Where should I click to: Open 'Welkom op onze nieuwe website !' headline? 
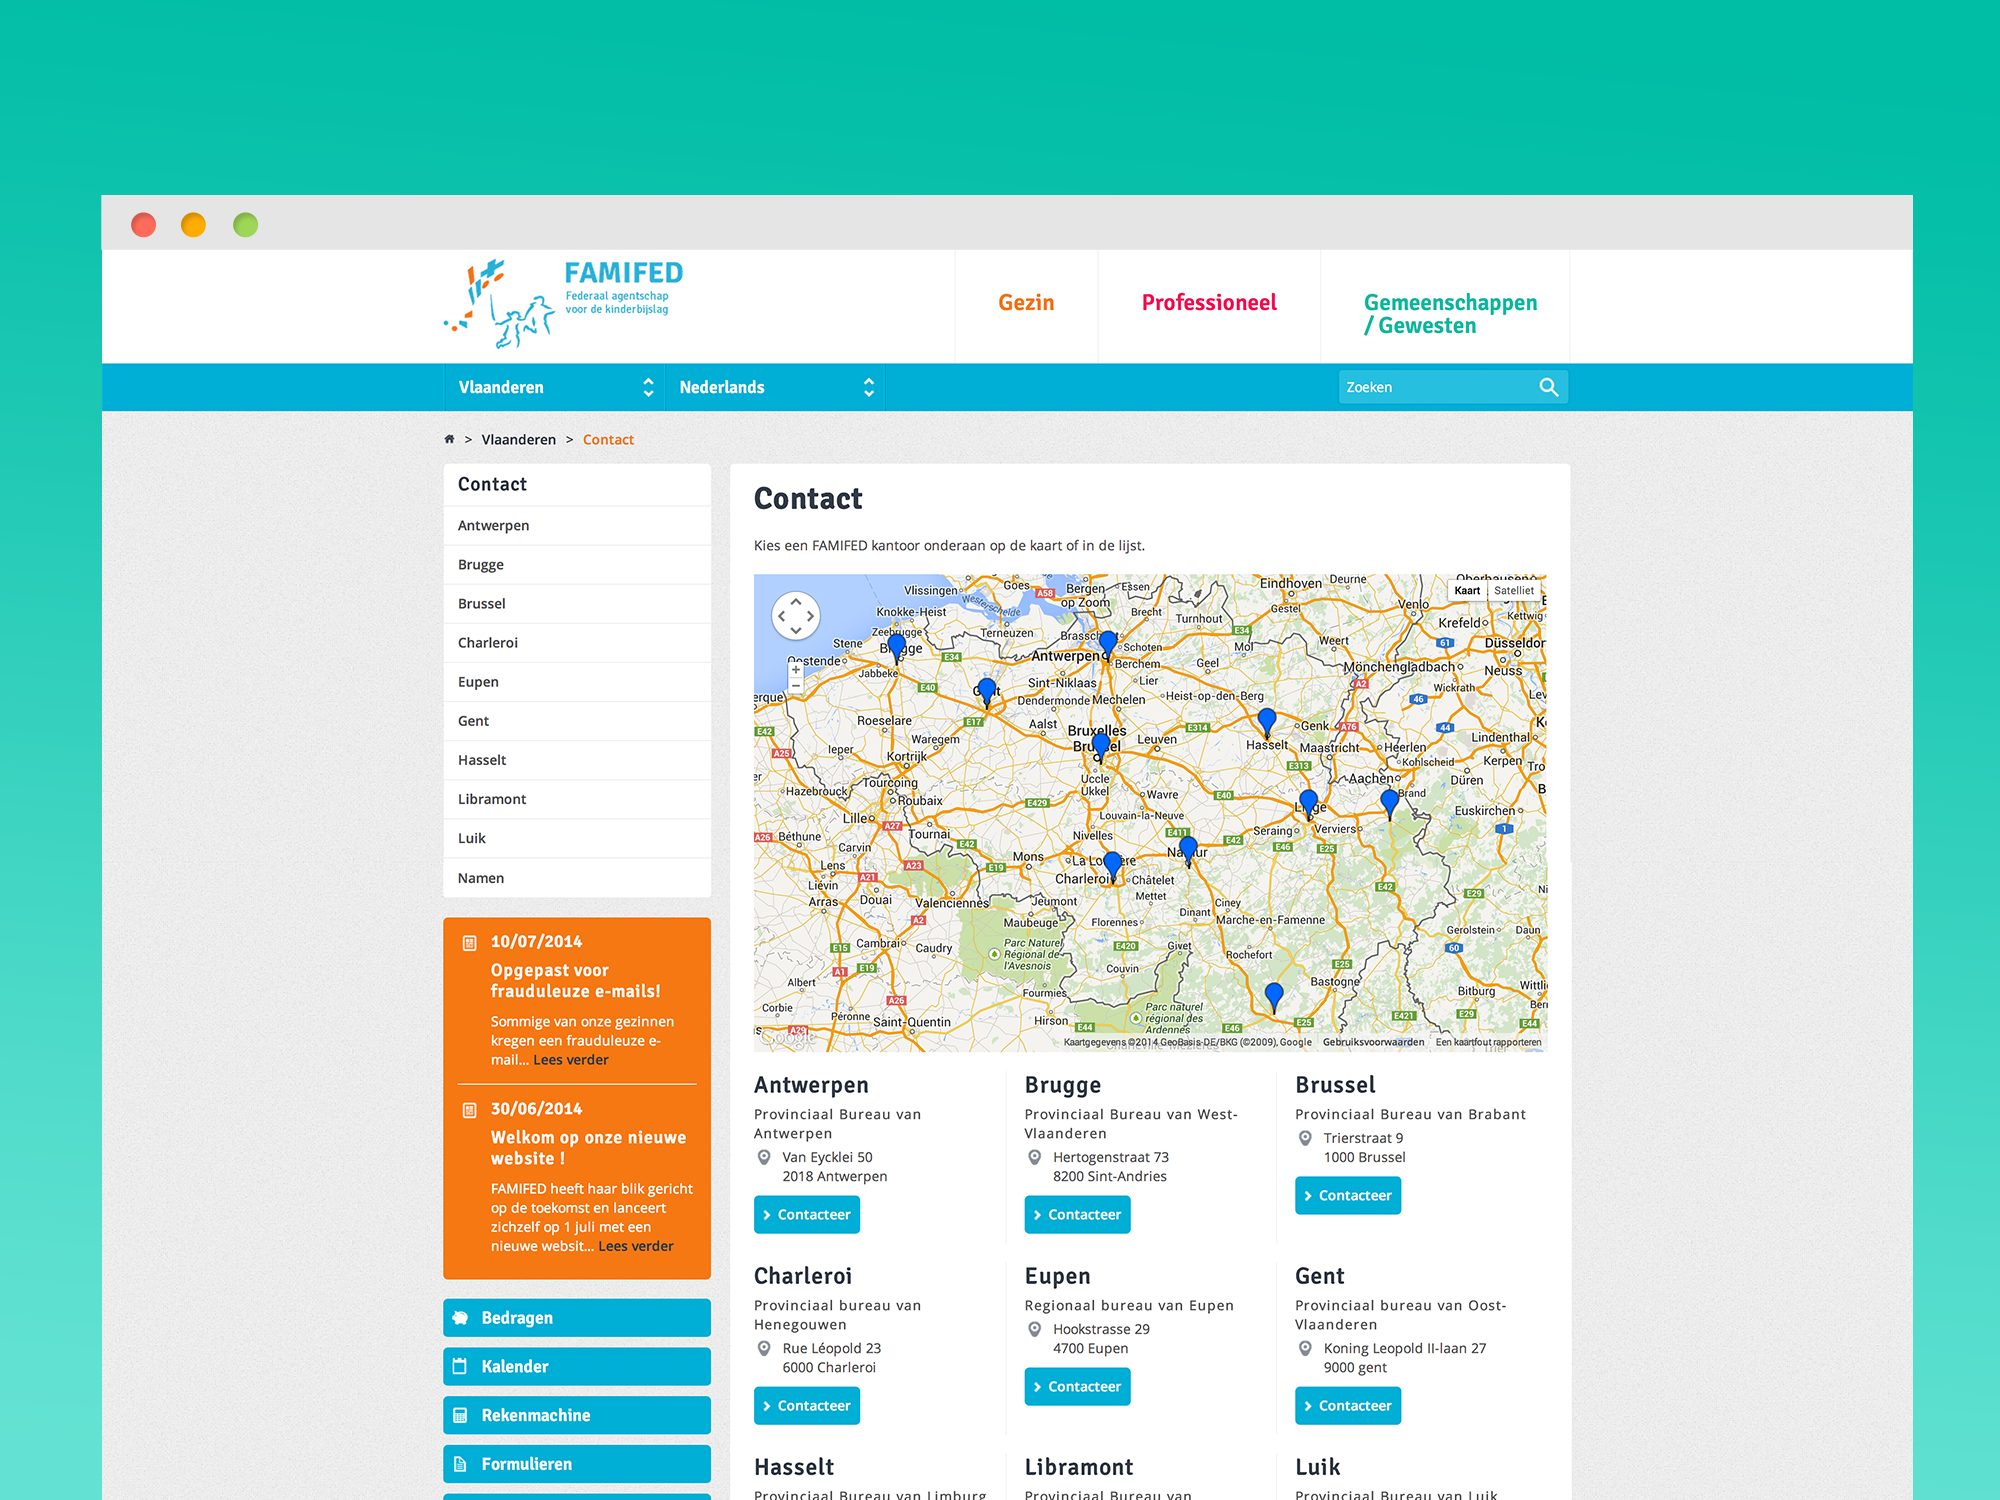588,1148
